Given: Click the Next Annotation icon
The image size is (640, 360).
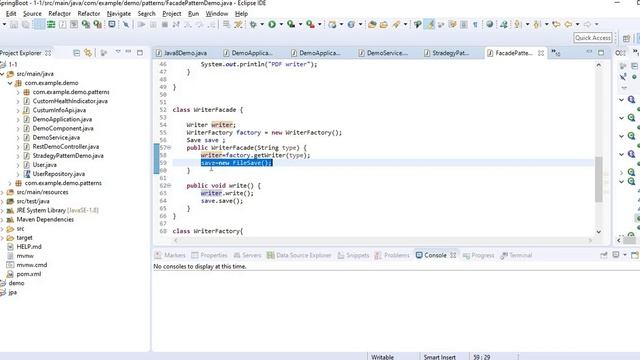Looking at the screenshot, I should pyautogui.click(x=518, y=24).
